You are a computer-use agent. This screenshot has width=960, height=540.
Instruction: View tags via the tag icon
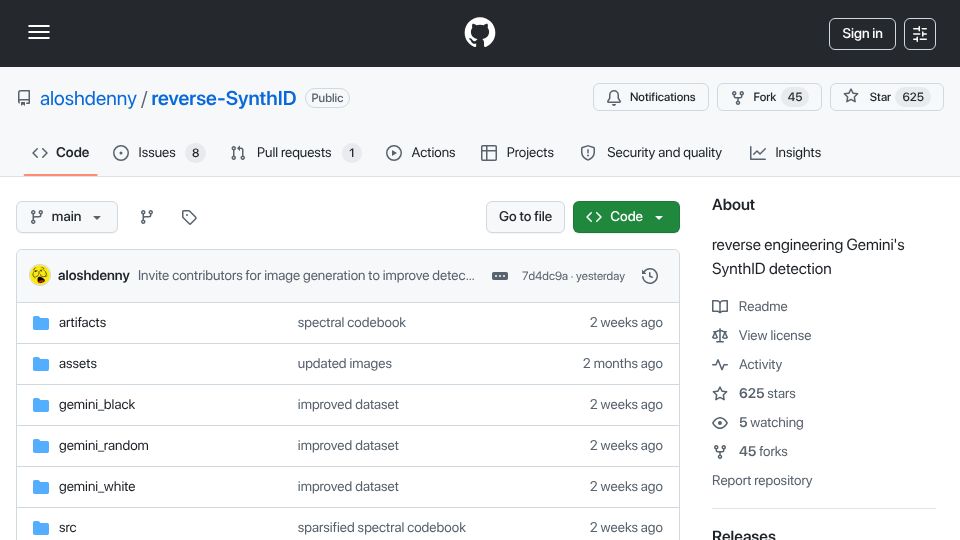189,217
